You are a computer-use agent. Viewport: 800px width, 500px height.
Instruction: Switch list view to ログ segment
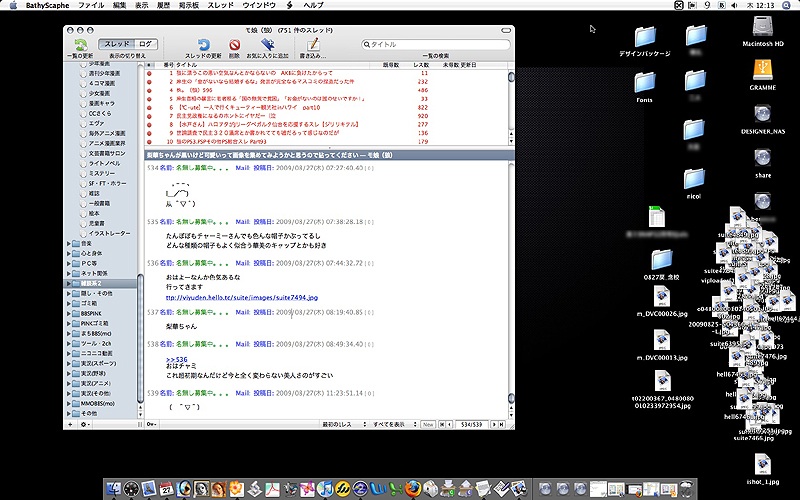(145, 44)
